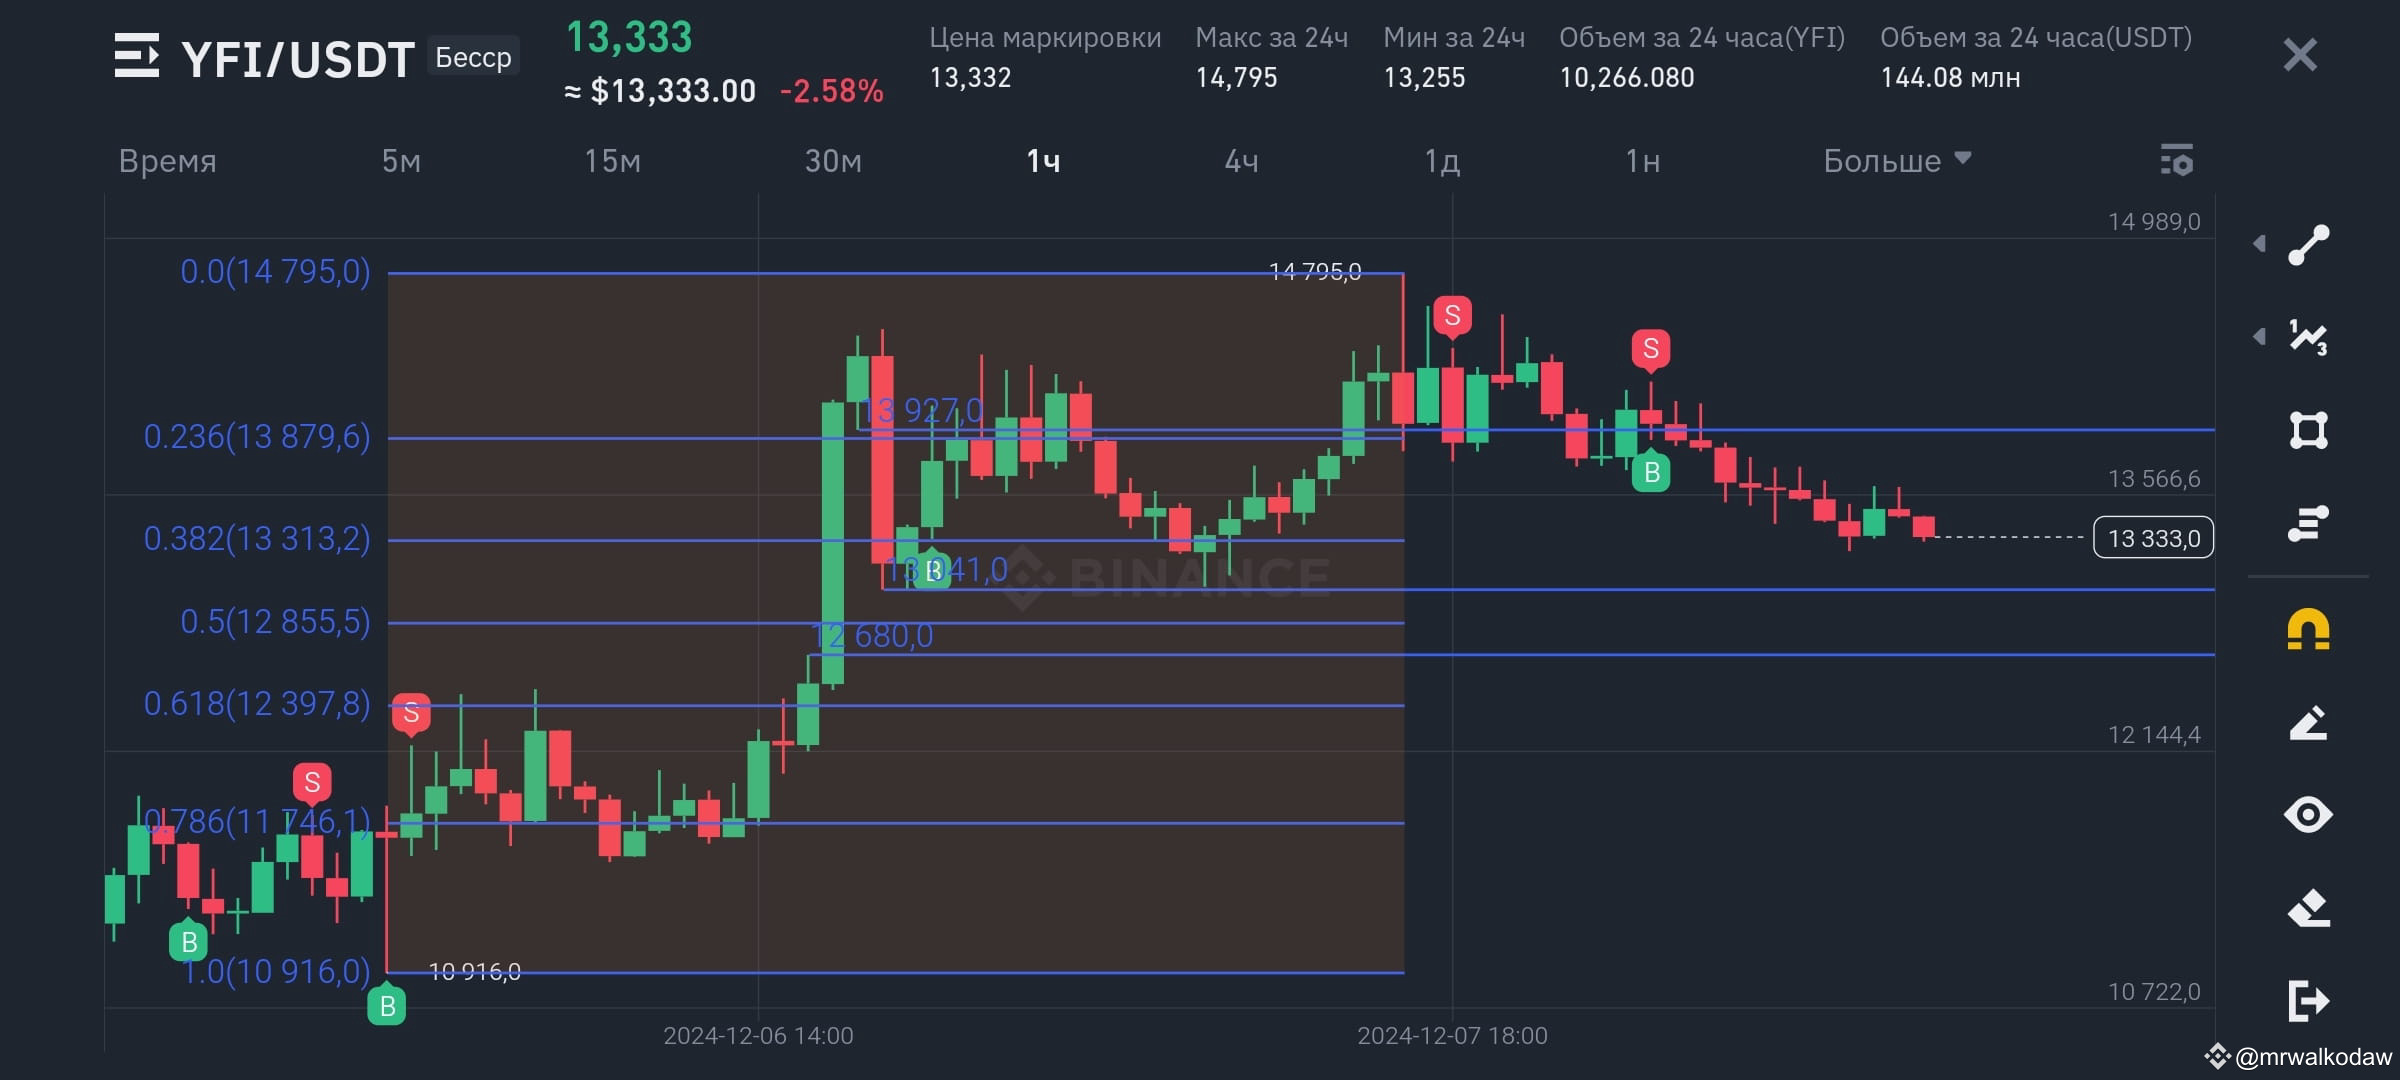Toggle visibility of chart drawings

tap(2310, 814)
